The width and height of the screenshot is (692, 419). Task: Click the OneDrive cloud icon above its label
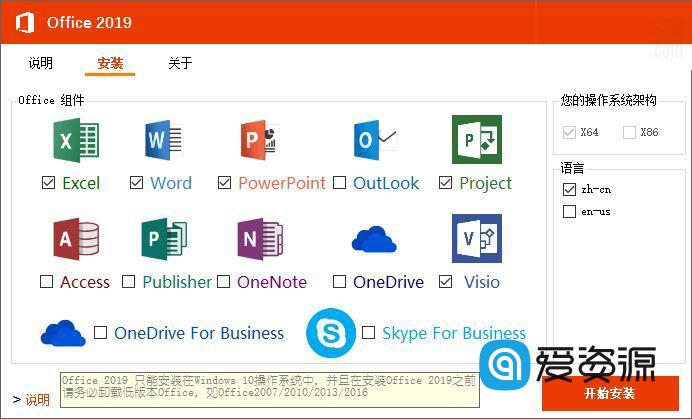coord(374,239)
